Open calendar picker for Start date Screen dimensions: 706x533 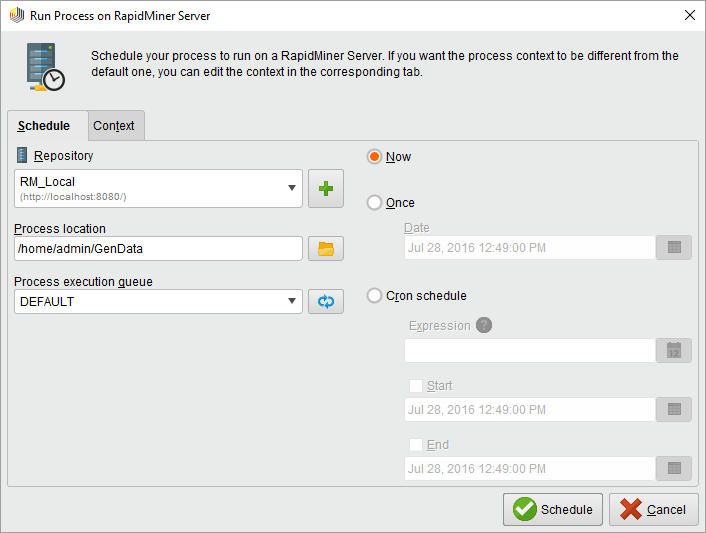(x=674, y=410)
